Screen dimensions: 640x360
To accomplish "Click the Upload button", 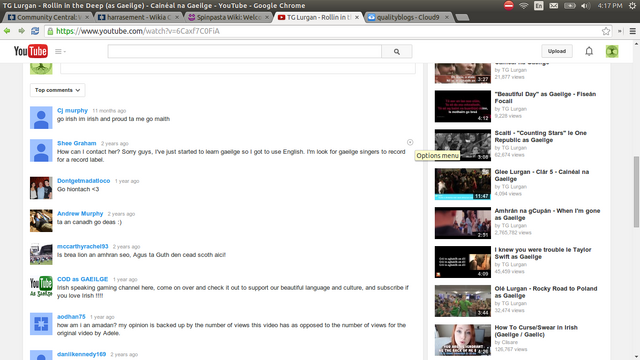I will (557, 51).
